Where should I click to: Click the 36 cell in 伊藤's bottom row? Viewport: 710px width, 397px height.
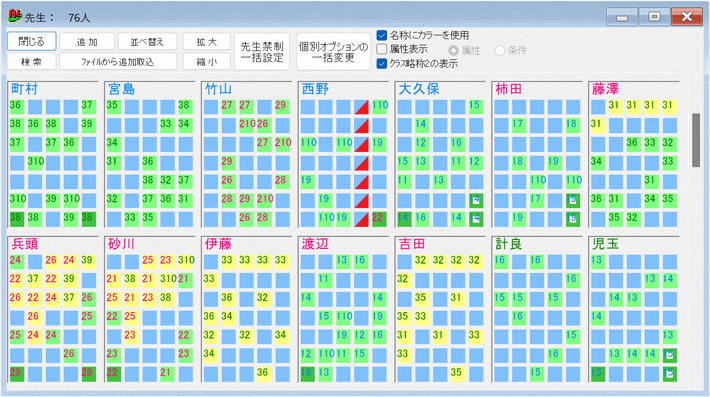tap(264, 374)
